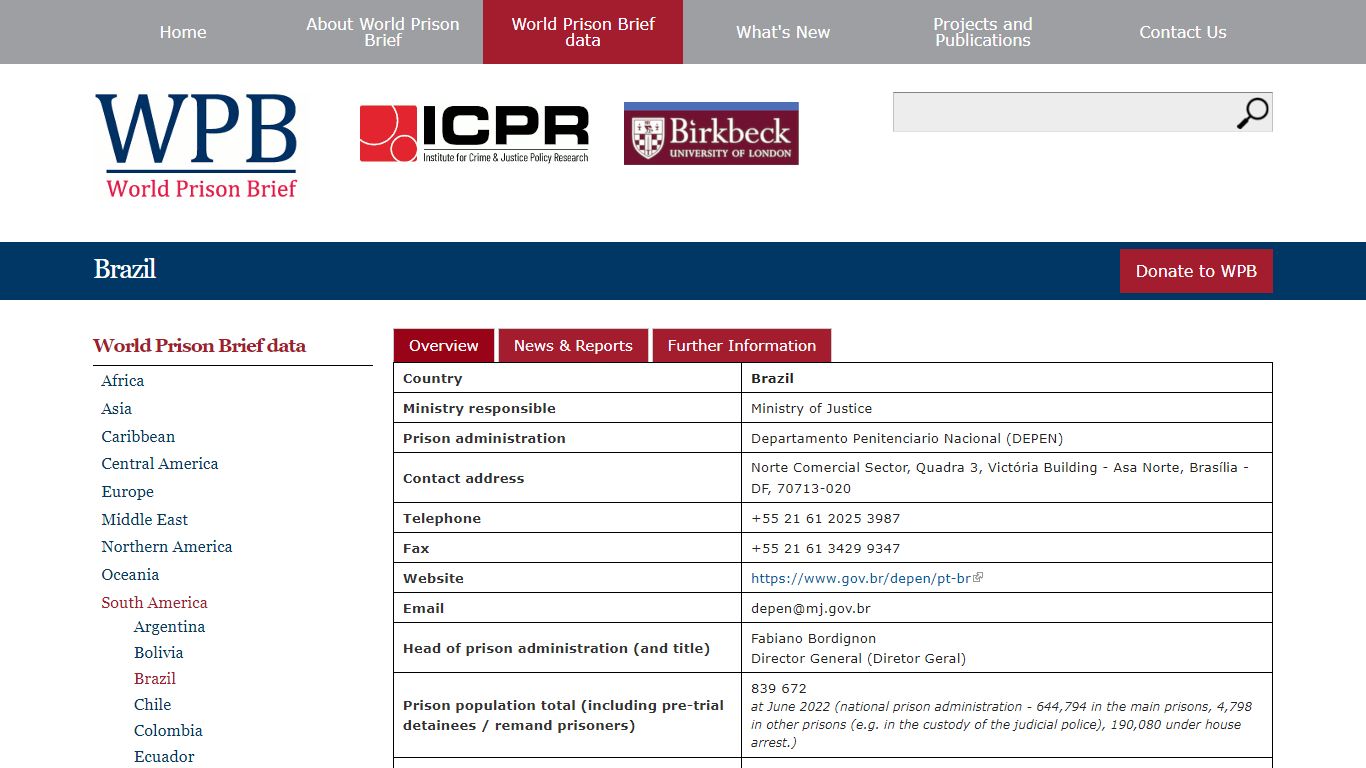Click the ICPR institute logo

point(474,134)
